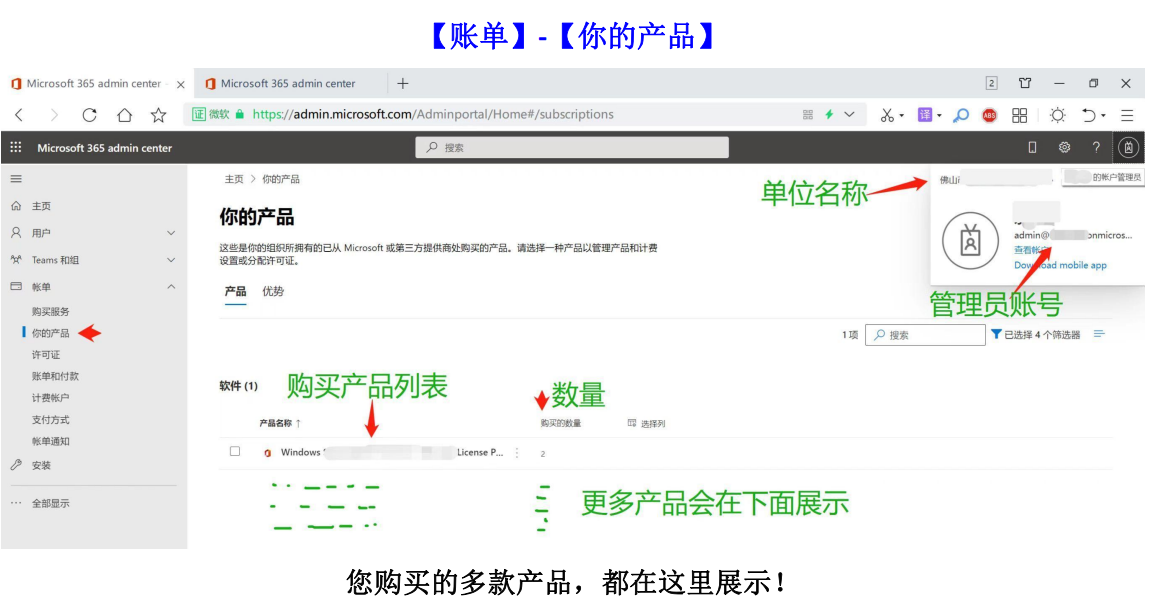Open the browser extensions grid icon
1157x607 pixels.
(1019, 115)
